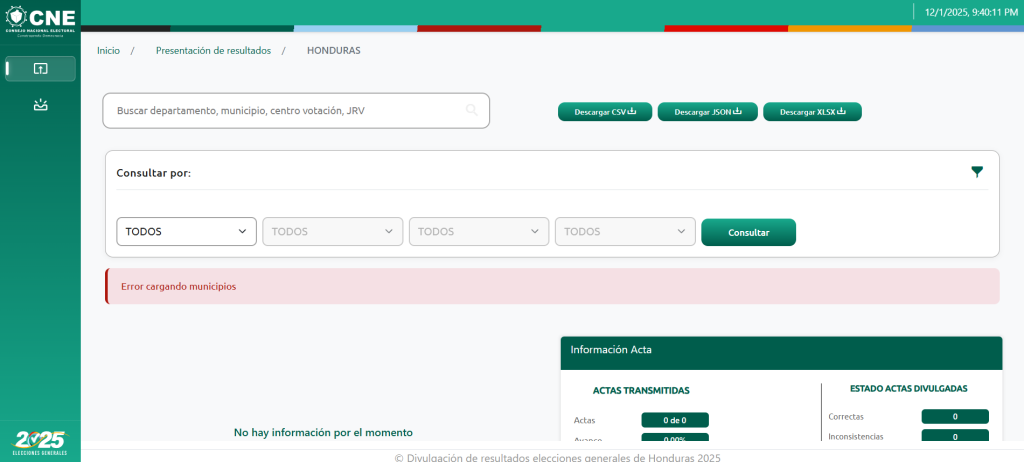Click the ACTAS TRANSMITIDAS heading
This screenshot has width=1024, height=462.
[x=641, y=391]
